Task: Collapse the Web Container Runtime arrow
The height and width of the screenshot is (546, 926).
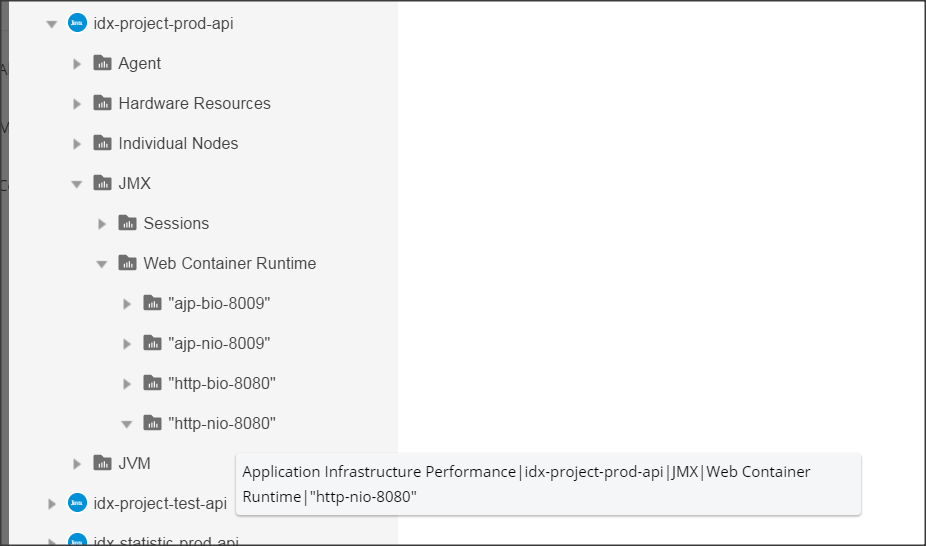Action: click(102, 264)
